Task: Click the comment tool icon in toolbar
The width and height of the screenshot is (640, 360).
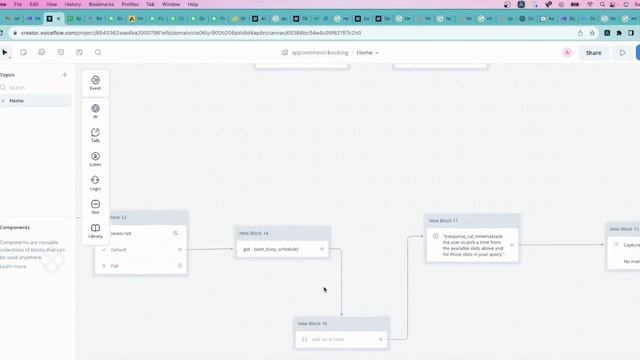Action: point(60,52)
